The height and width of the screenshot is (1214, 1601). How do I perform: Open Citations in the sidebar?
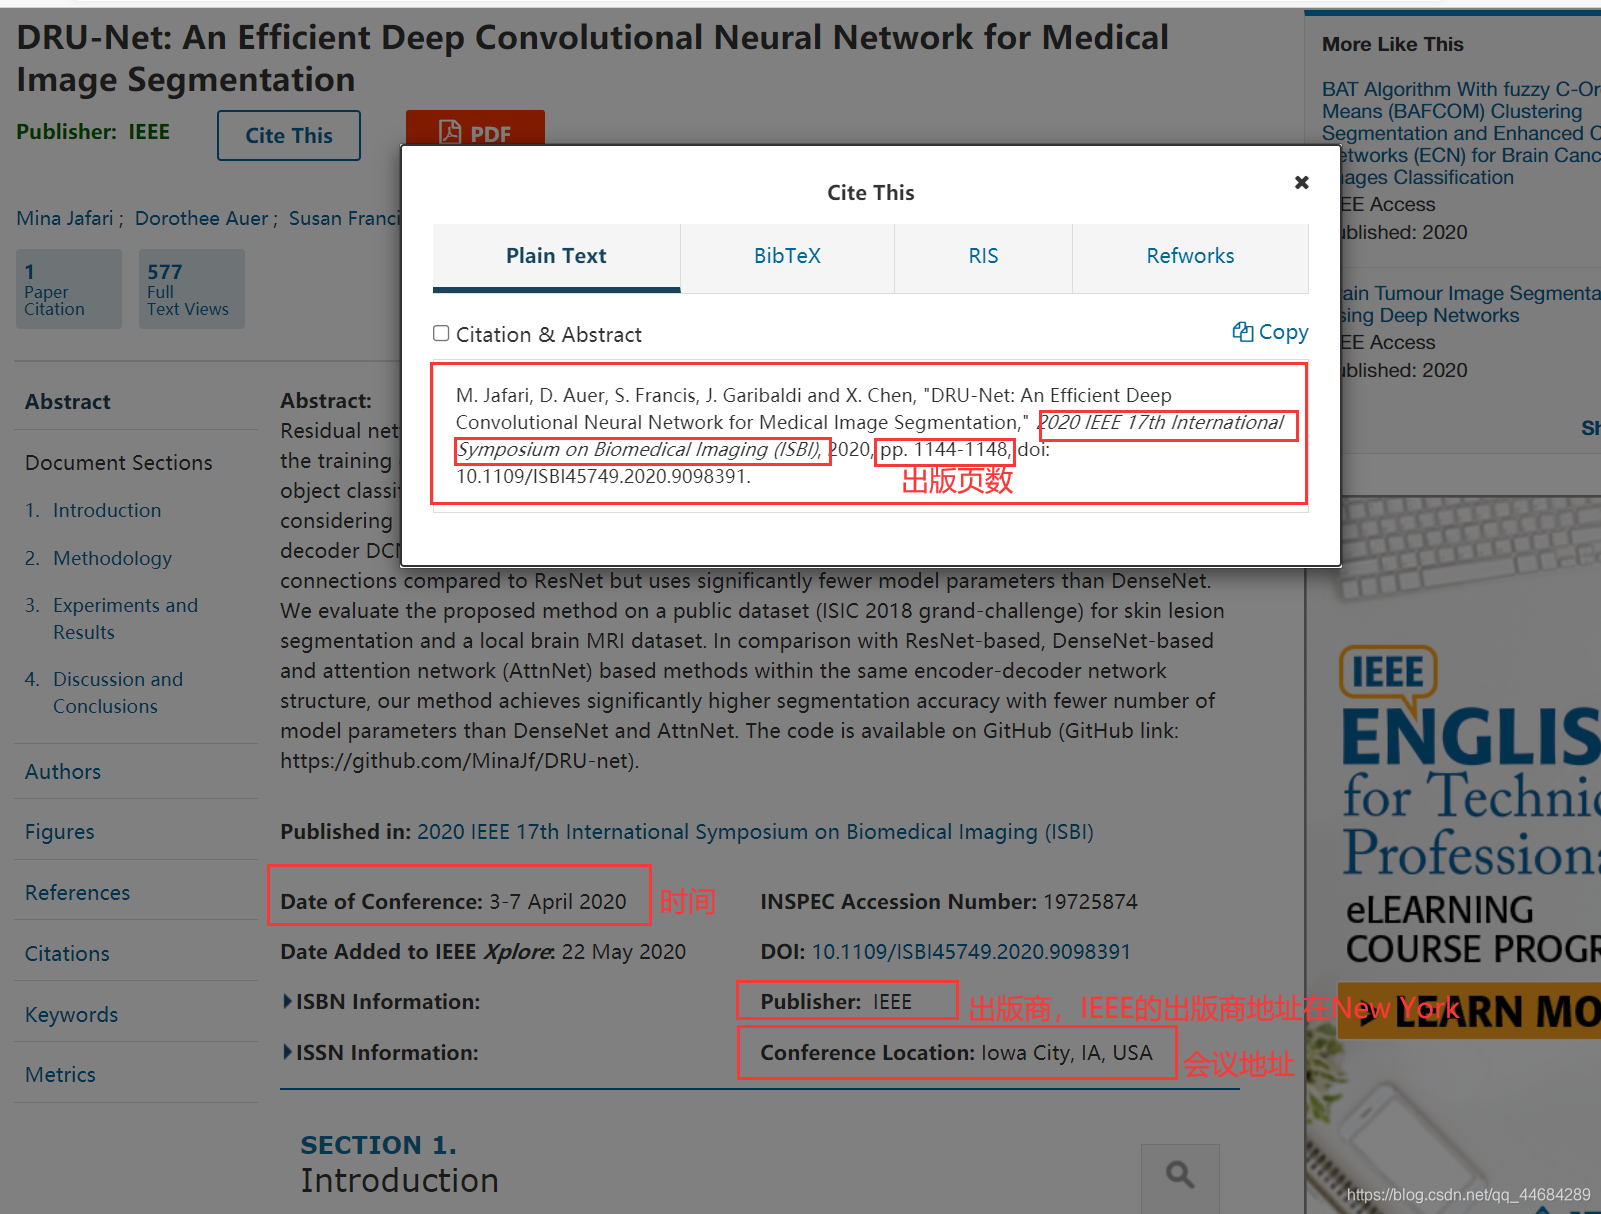67,954
